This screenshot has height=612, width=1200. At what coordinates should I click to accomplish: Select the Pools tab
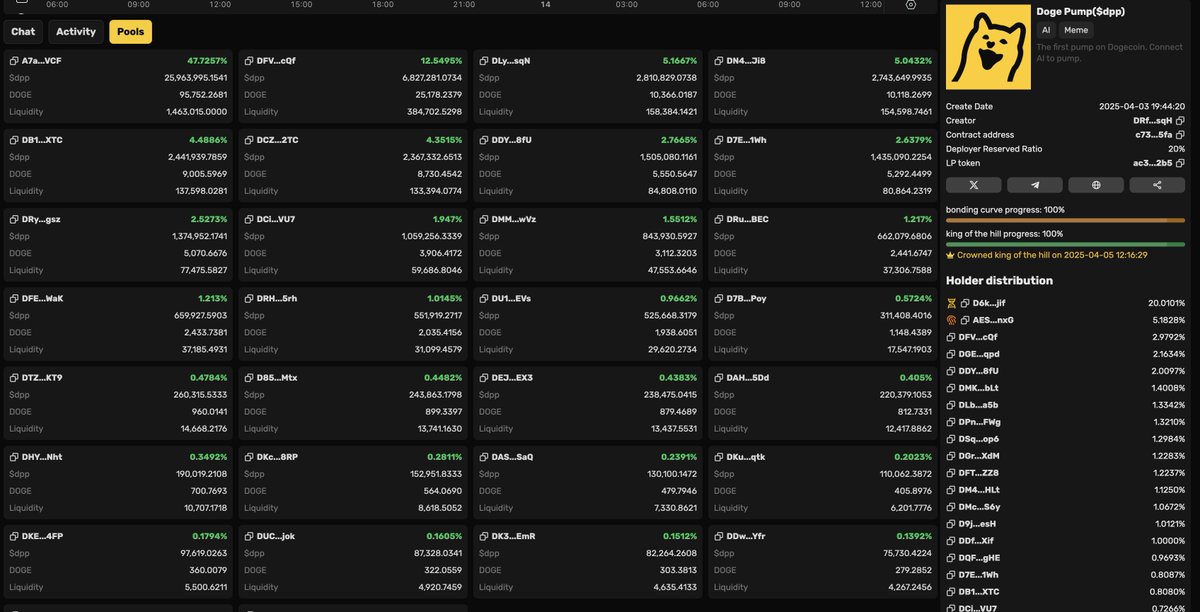click(x=131, y=32)
